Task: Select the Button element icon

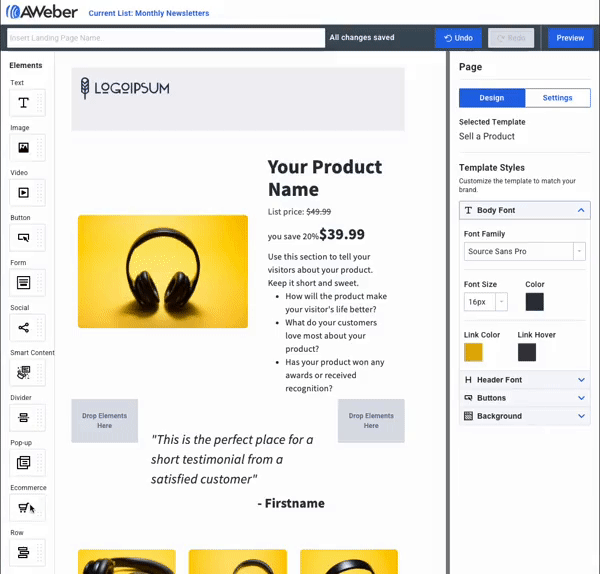Action: (x=24, y=237)
